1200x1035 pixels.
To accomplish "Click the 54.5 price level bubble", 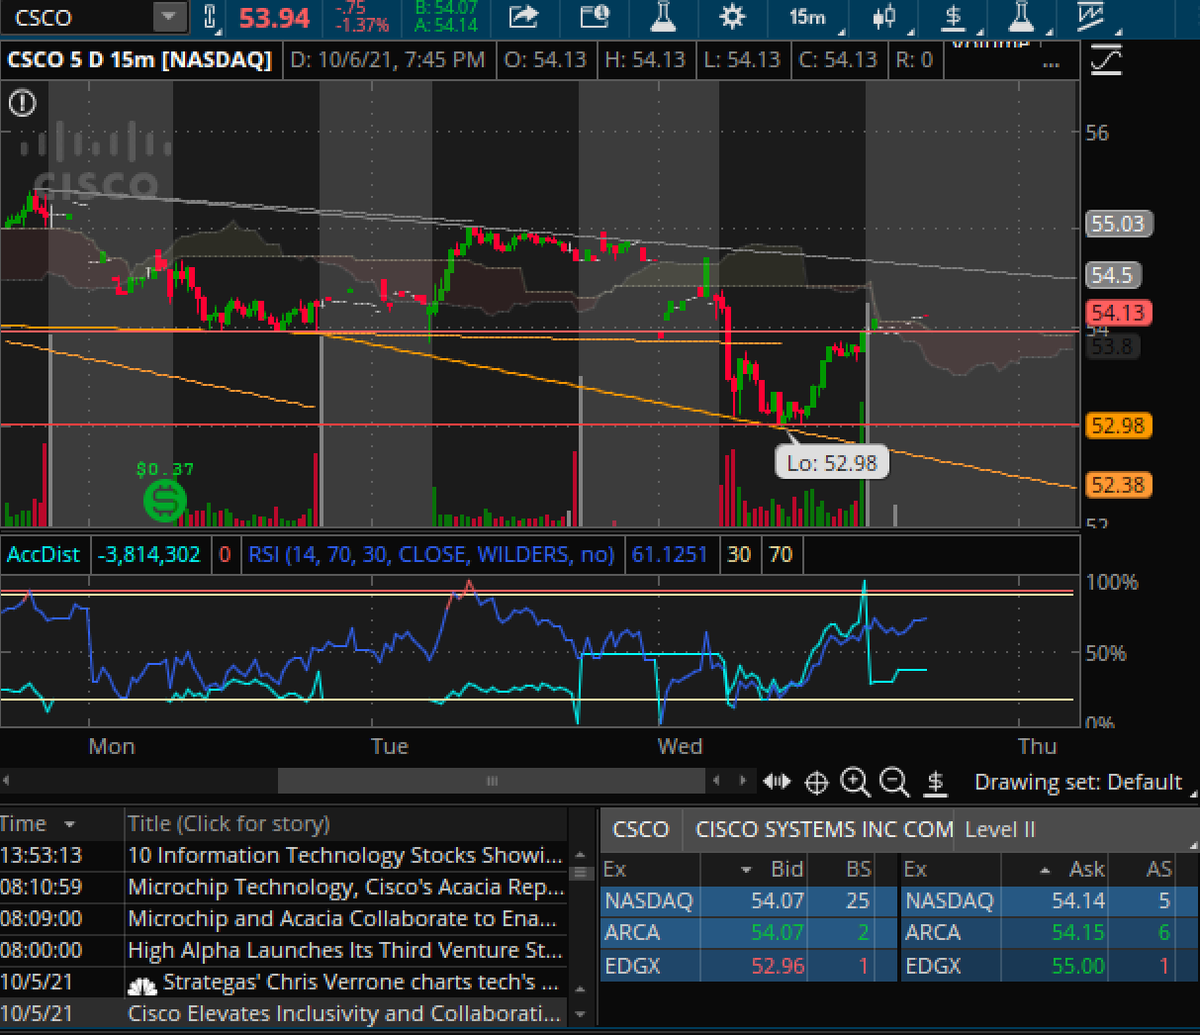I will click(1115, 274).
